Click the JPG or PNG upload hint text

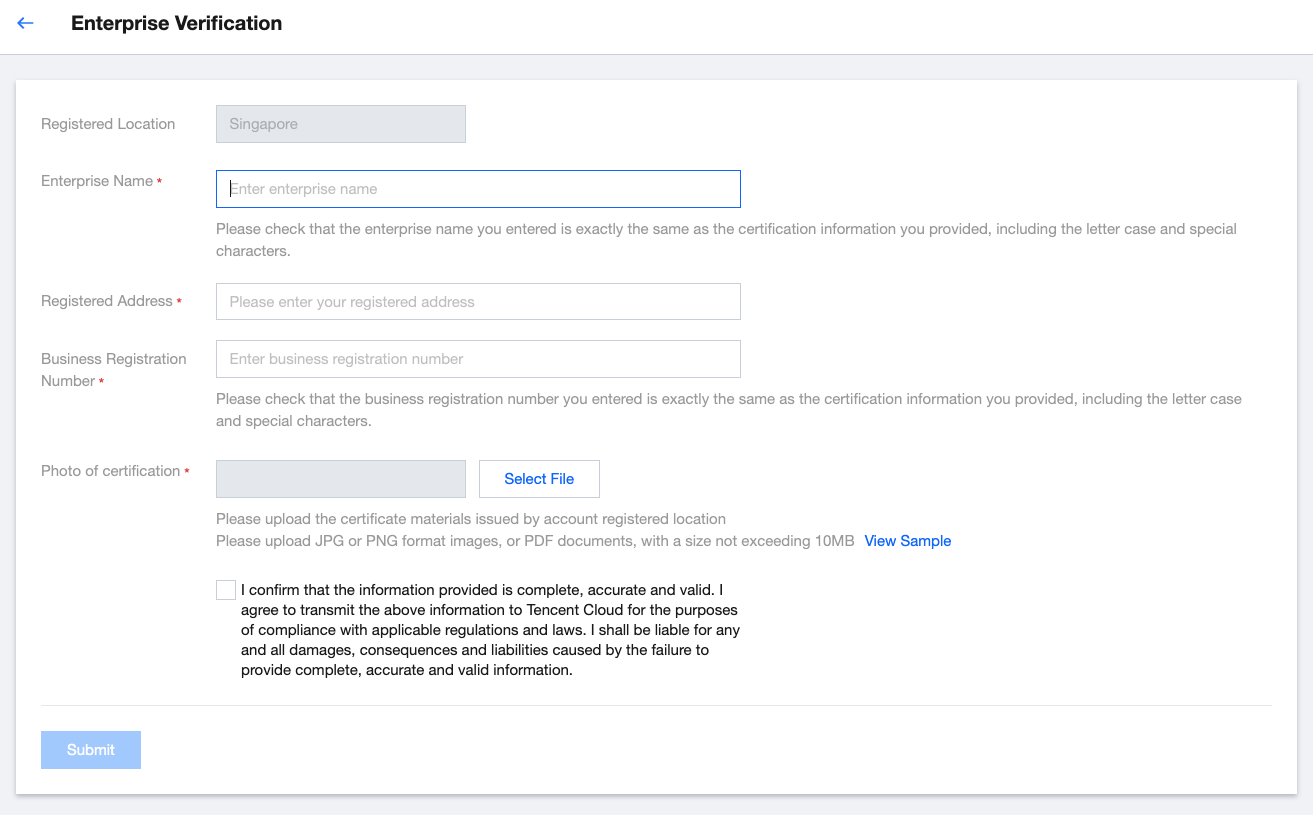(535, 541)
